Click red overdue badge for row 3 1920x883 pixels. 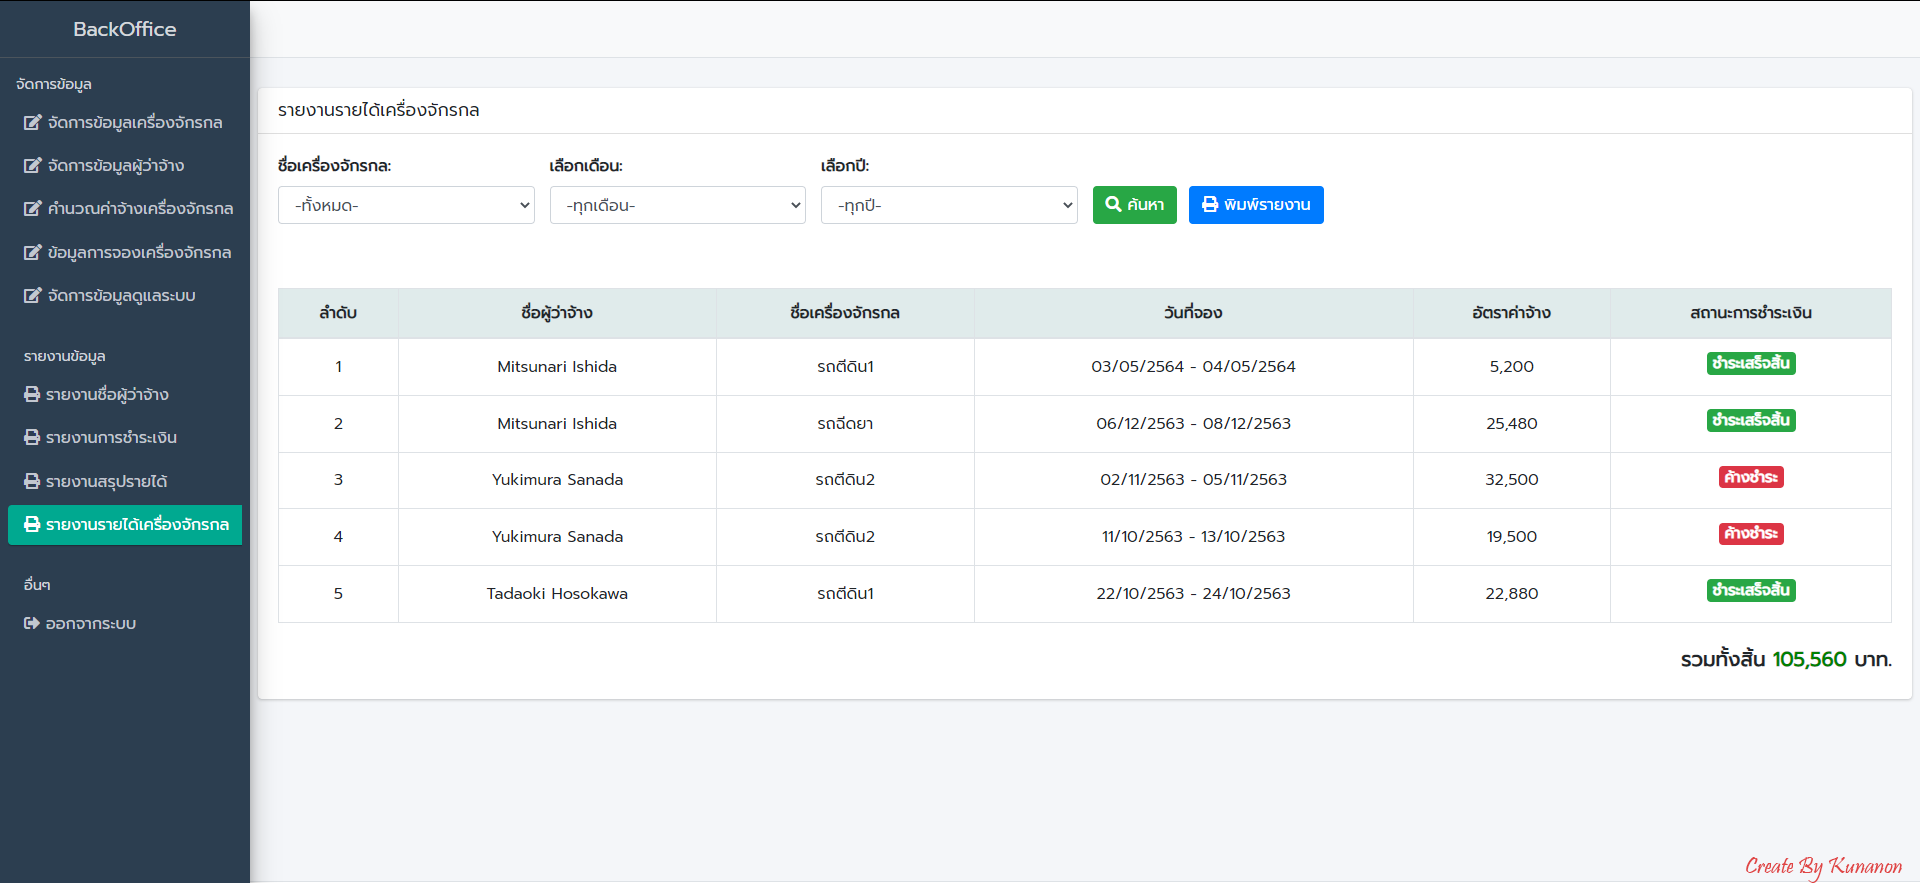point(1750,477)
